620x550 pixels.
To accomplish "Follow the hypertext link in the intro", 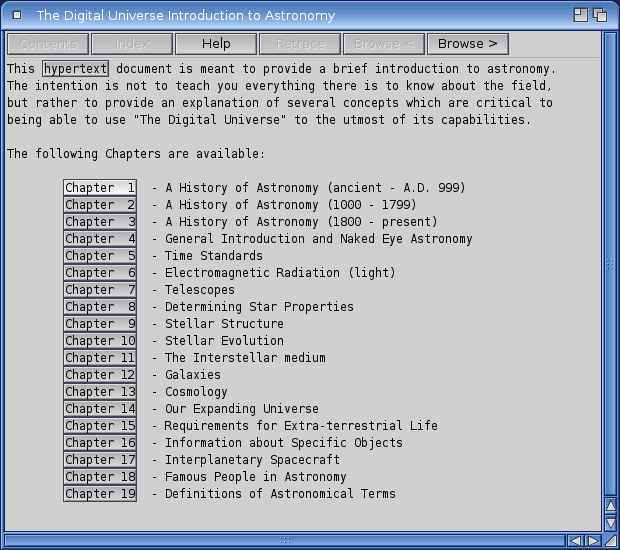I will tap(76, 69).
